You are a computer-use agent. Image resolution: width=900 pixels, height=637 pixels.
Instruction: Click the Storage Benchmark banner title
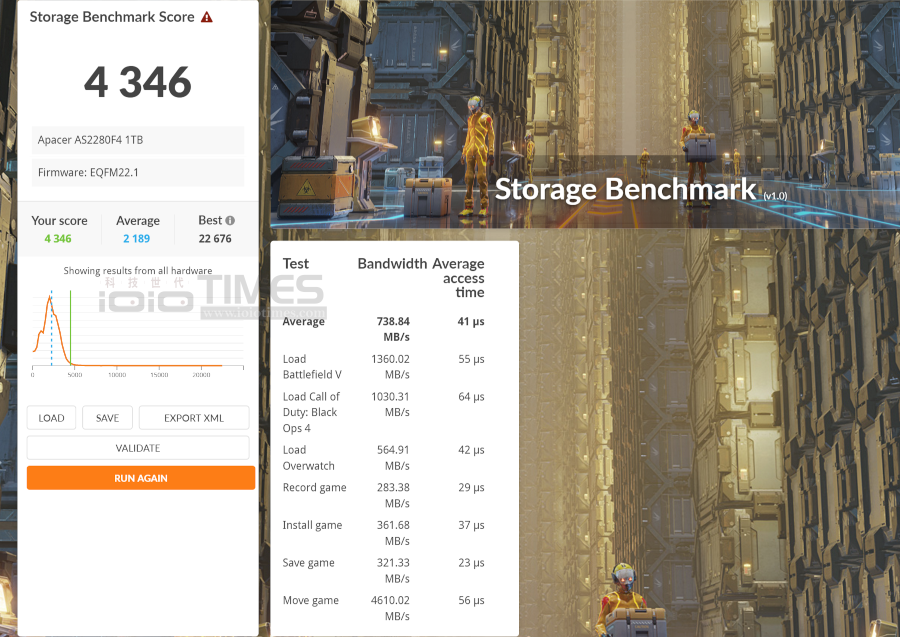pos(626,189)
